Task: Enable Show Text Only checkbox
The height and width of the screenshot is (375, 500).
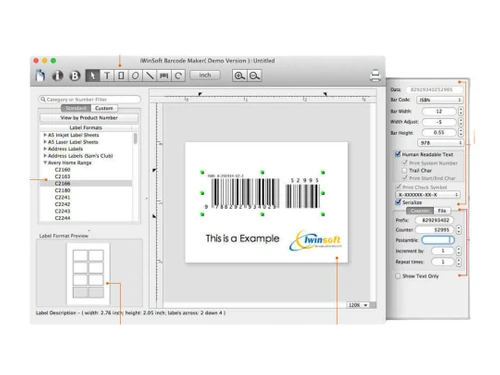Action: (398, 276)
